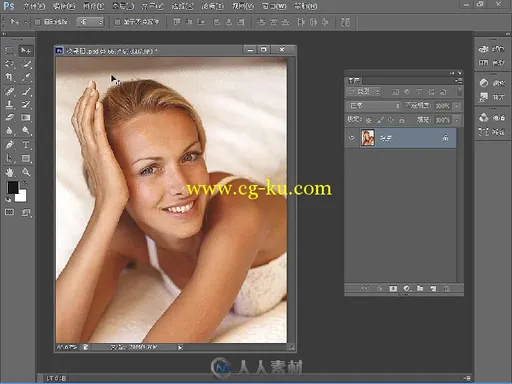Filter for adjustment layers
Screen dimensions: 512x384
[x=407, y=92]
